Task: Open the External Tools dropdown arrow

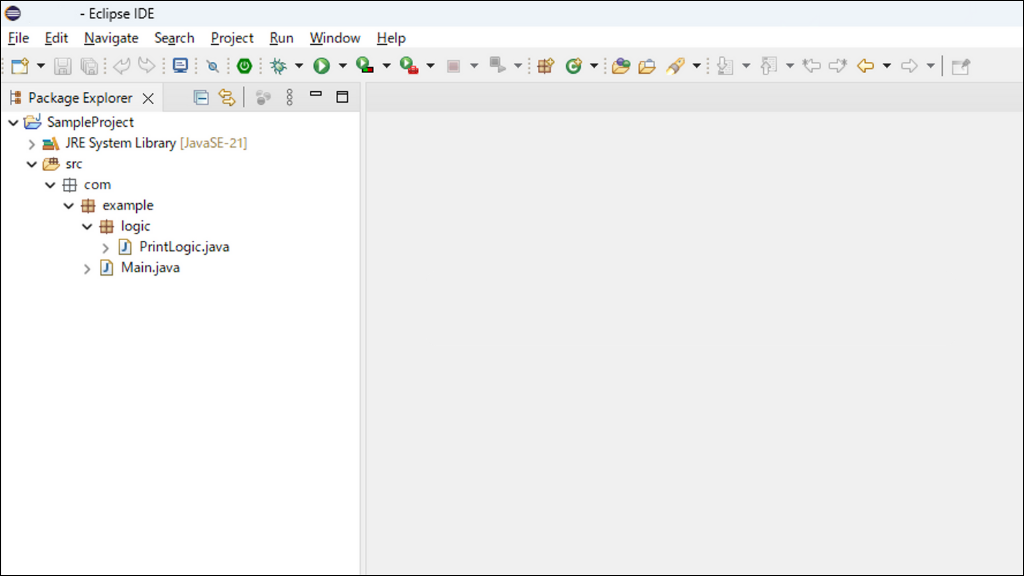Action: click(x=430, y=66)
